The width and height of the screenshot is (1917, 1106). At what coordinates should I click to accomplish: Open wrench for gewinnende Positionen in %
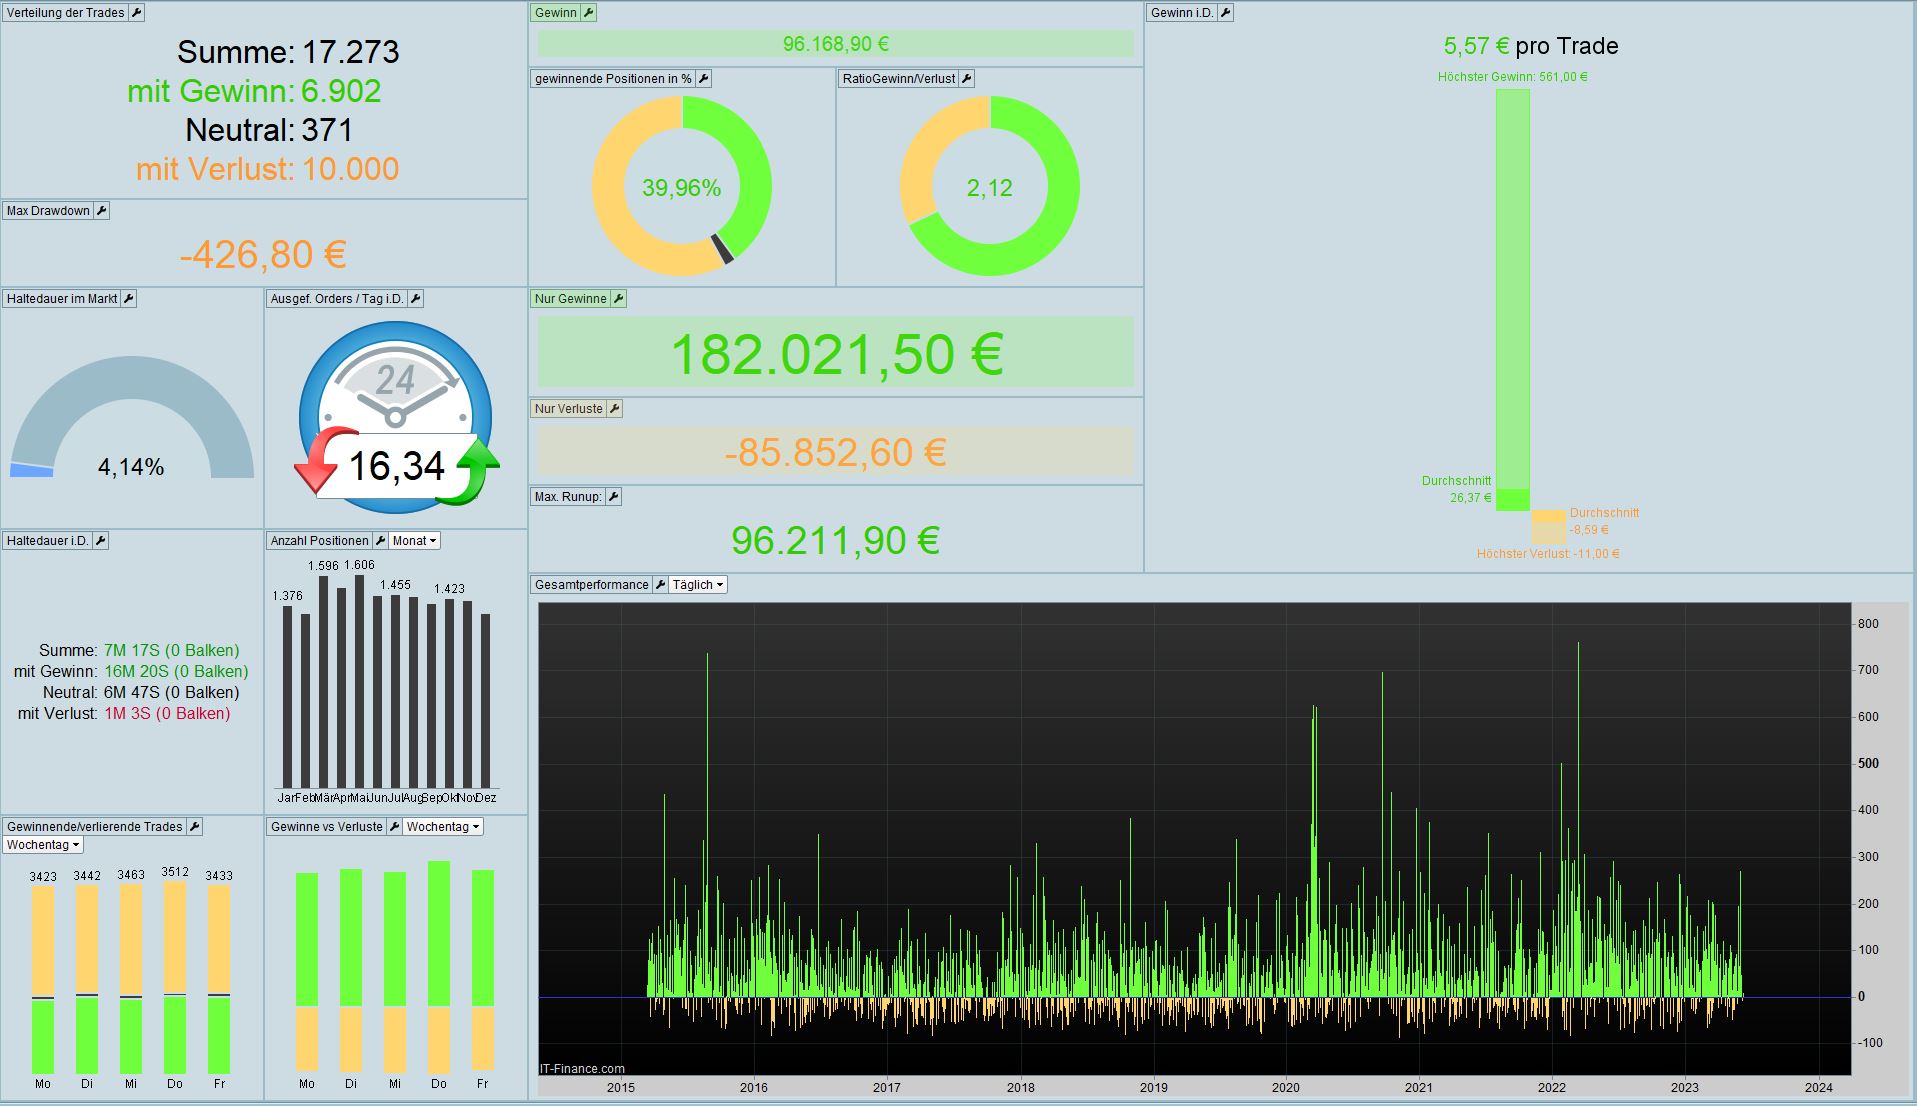703,79
